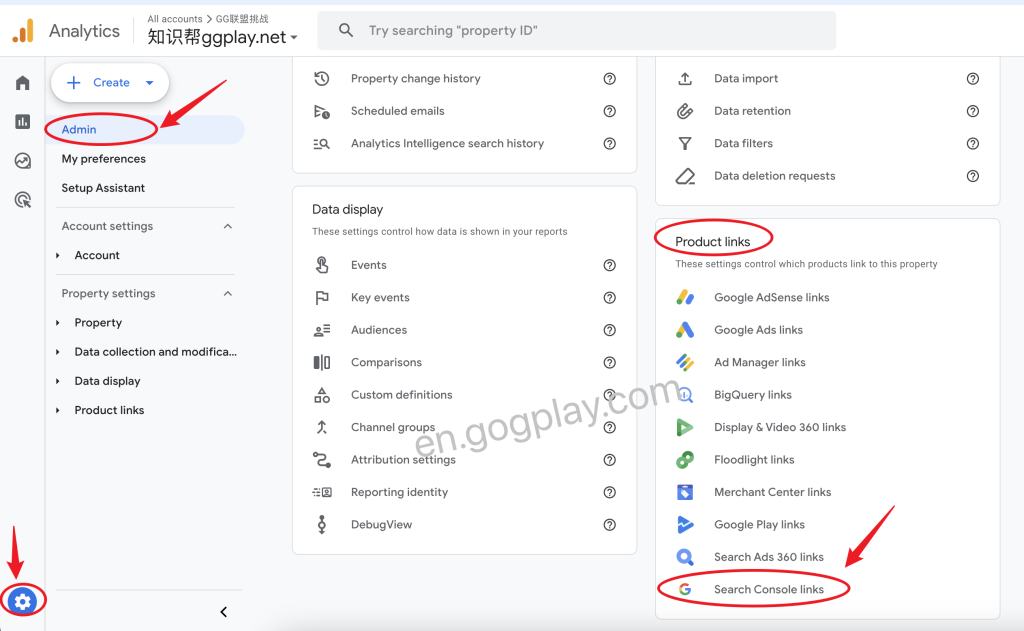Open the Create dropdown button

110,82
